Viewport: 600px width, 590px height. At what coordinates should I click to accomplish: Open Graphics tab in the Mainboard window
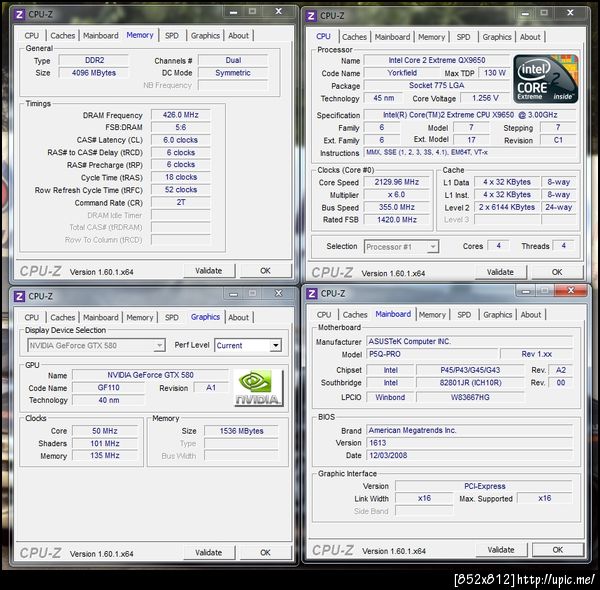pyautogui.click(x=497, y=315)
